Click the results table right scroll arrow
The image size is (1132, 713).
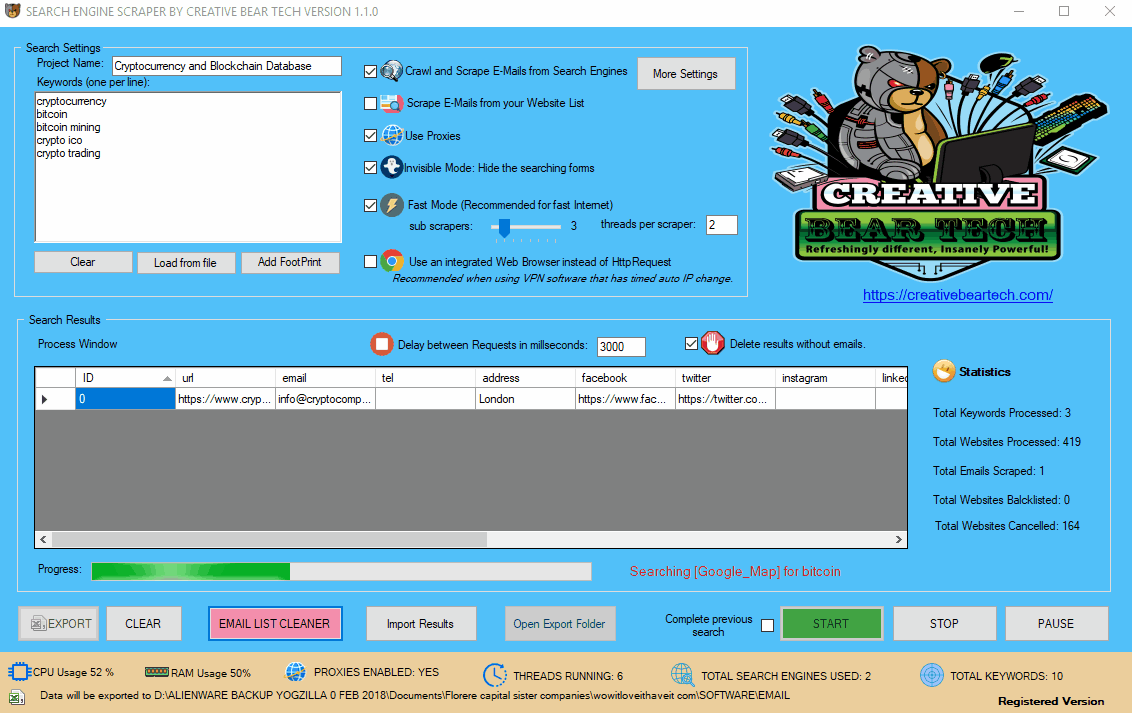[x=899, y=539]
